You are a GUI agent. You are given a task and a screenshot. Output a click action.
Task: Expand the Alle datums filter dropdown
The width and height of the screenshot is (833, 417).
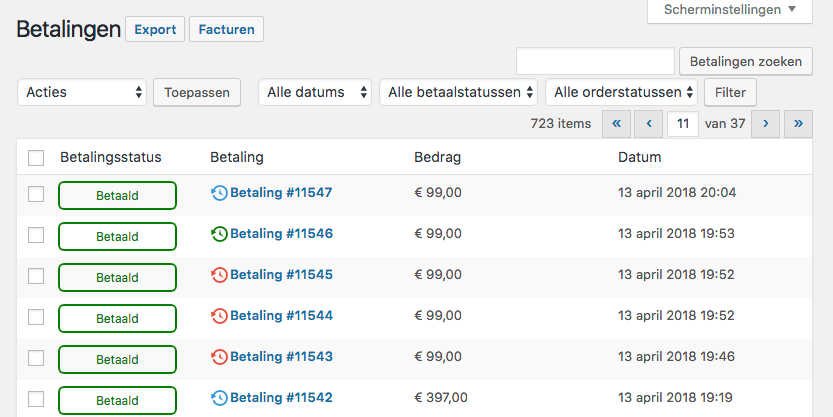[x=315, y=93]
